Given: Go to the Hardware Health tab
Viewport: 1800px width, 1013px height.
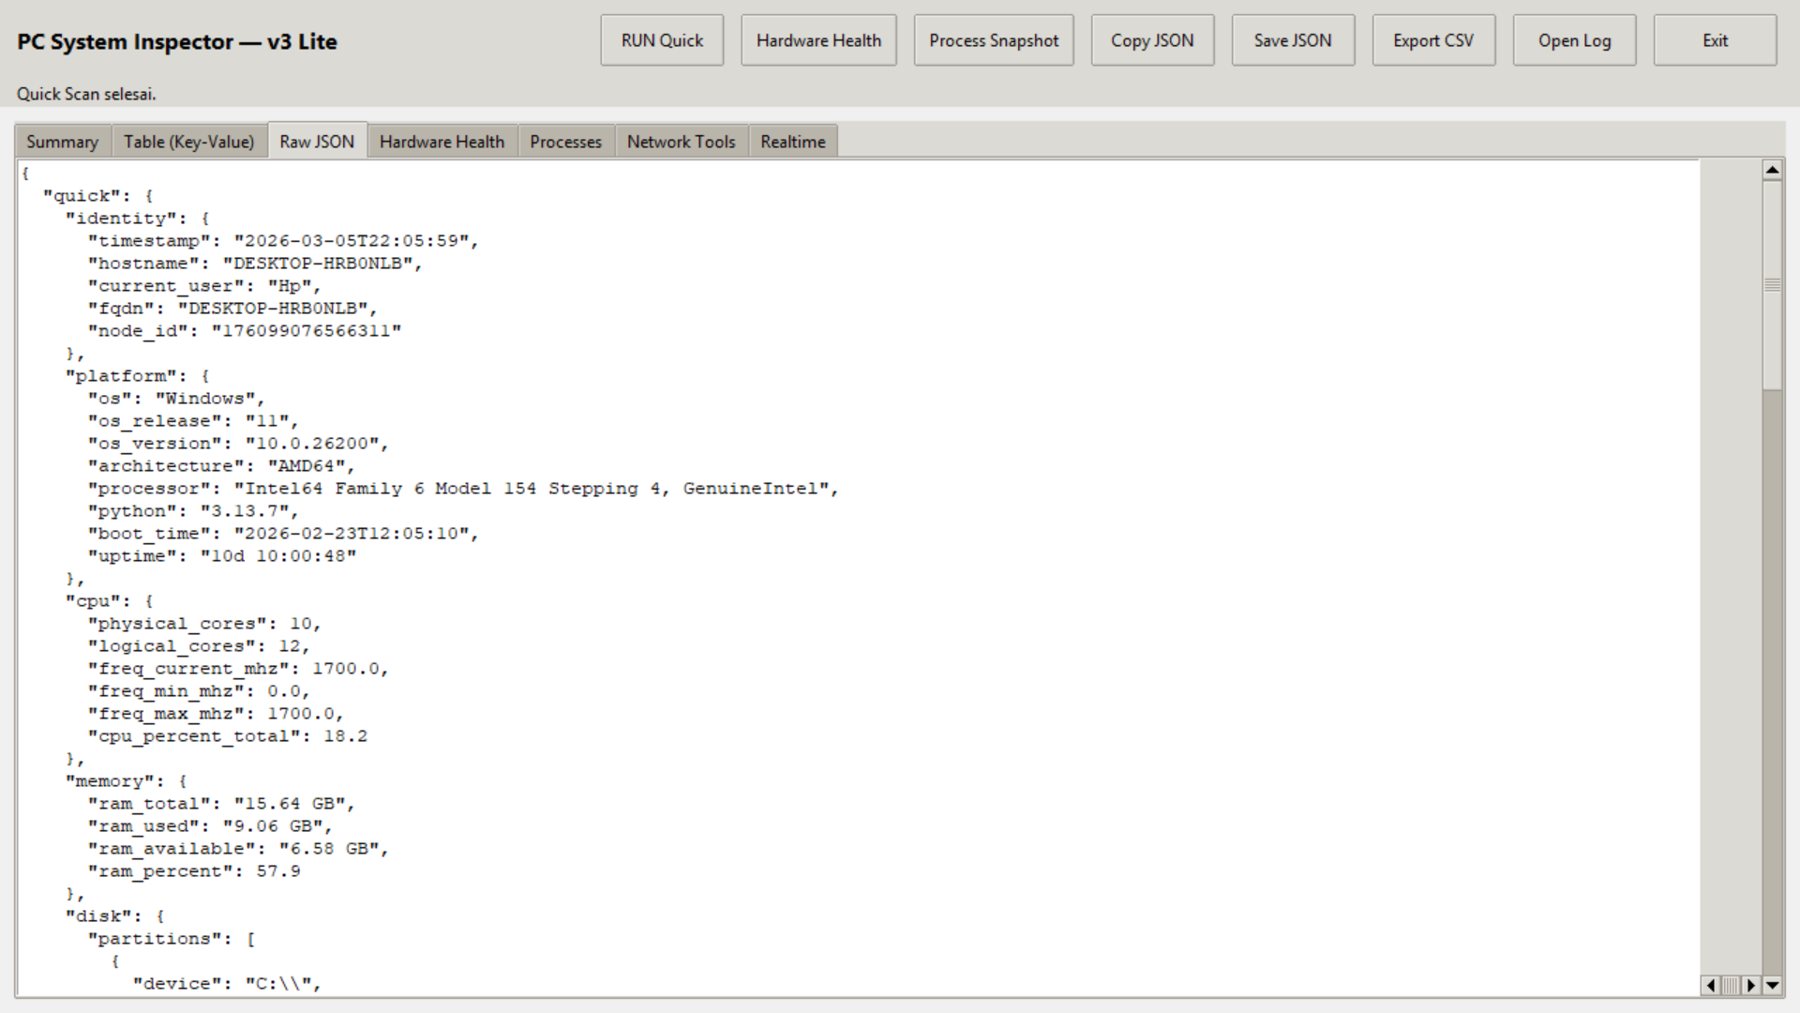Looking at the screenshot, I should (442, 142).
